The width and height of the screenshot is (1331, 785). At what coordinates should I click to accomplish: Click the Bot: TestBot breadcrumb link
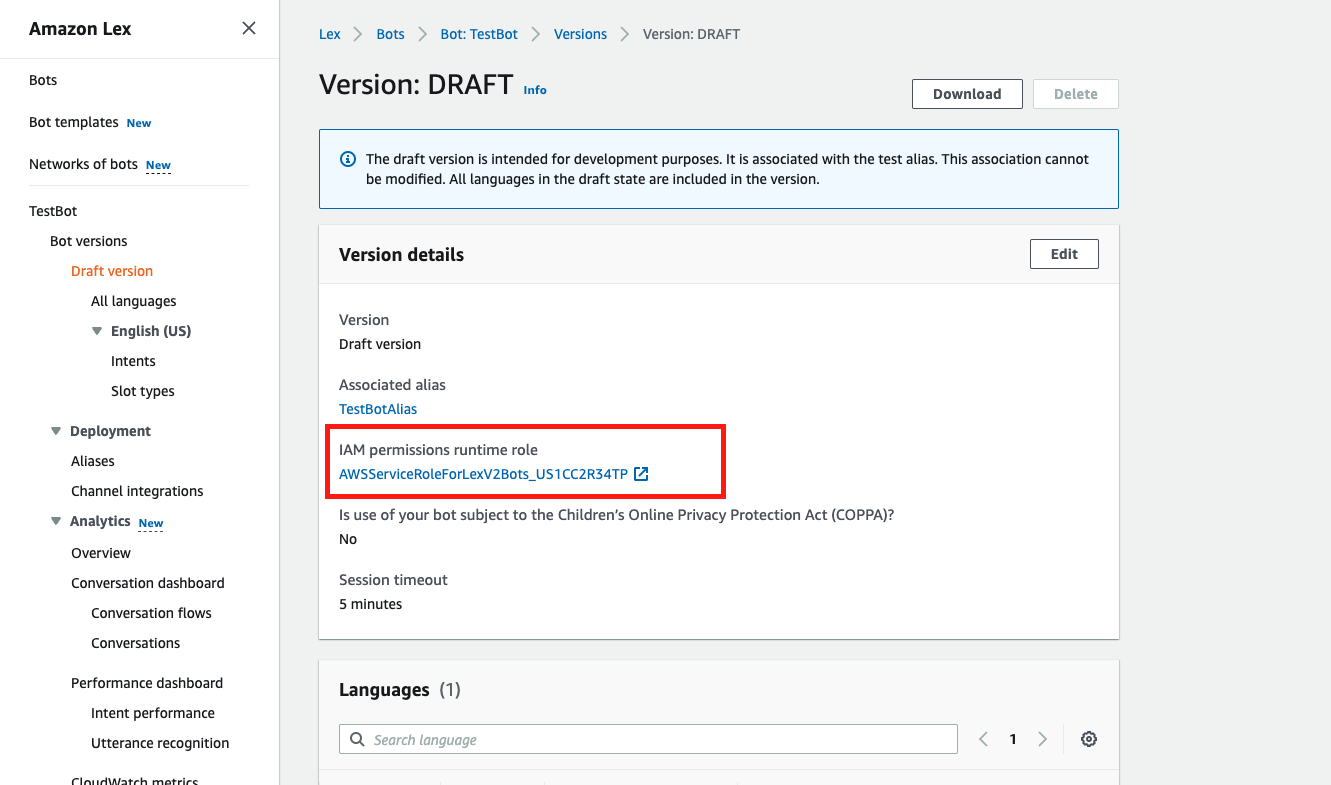pyautogui.click(x=479, y=34)
